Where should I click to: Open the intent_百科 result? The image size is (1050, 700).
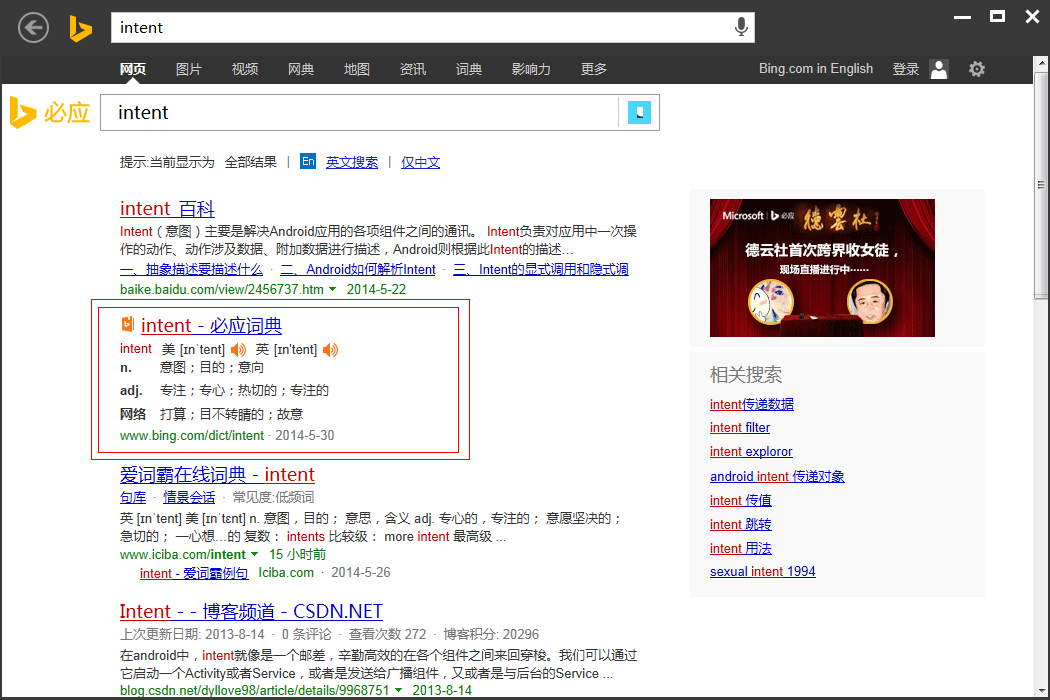coord(167,208)
